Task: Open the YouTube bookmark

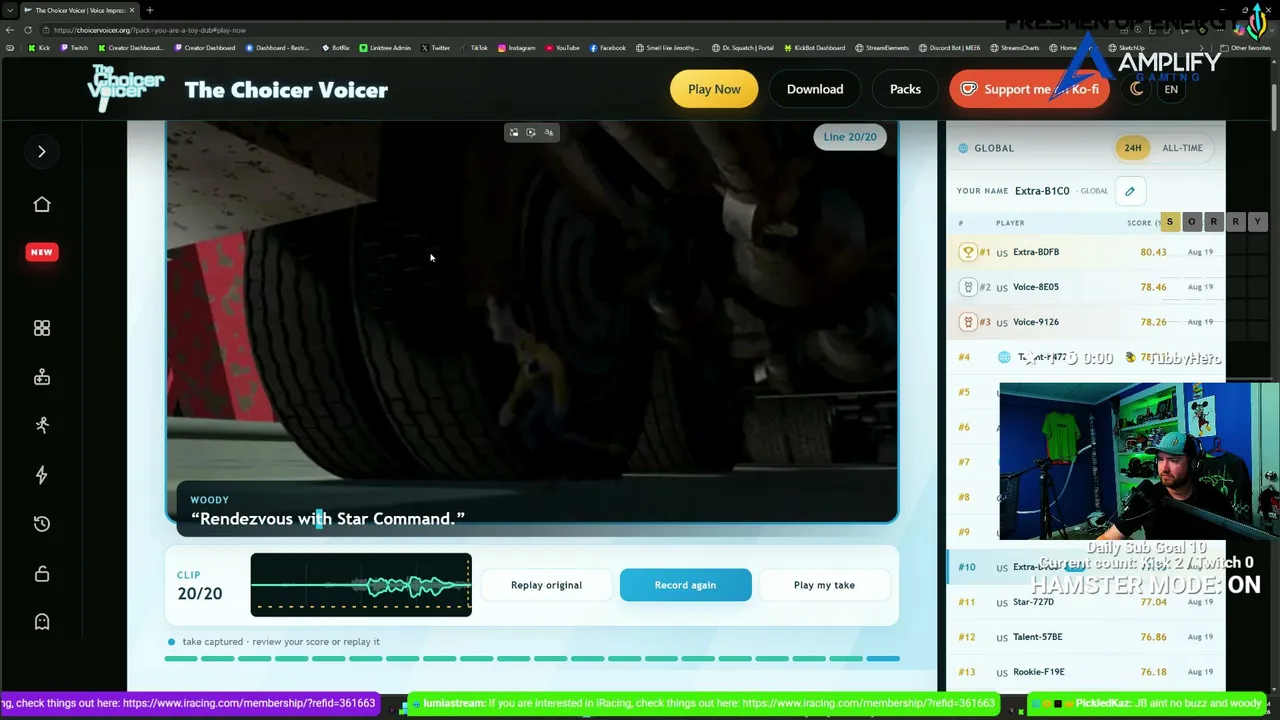Action: coord(562,48)
